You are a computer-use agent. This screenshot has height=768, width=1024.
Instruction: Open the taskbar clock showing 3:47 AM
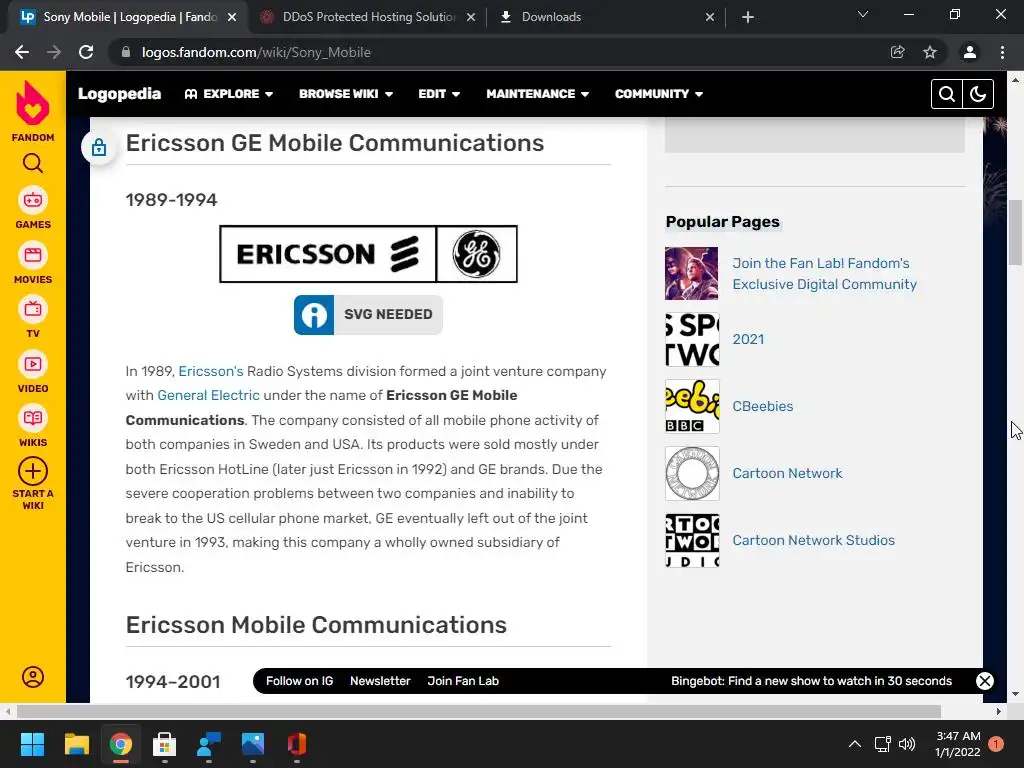(957, 744)
